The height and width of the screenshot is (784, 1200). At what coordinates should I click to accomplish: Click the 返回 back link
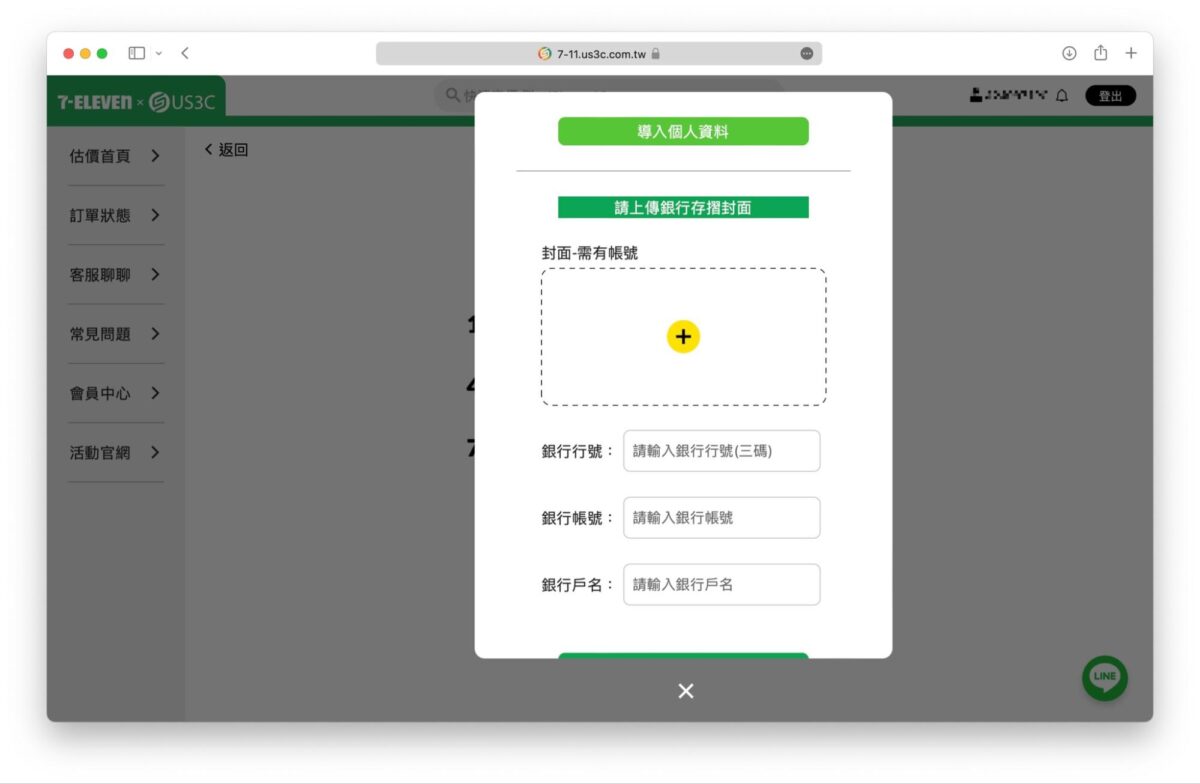(x=226, y=150)
